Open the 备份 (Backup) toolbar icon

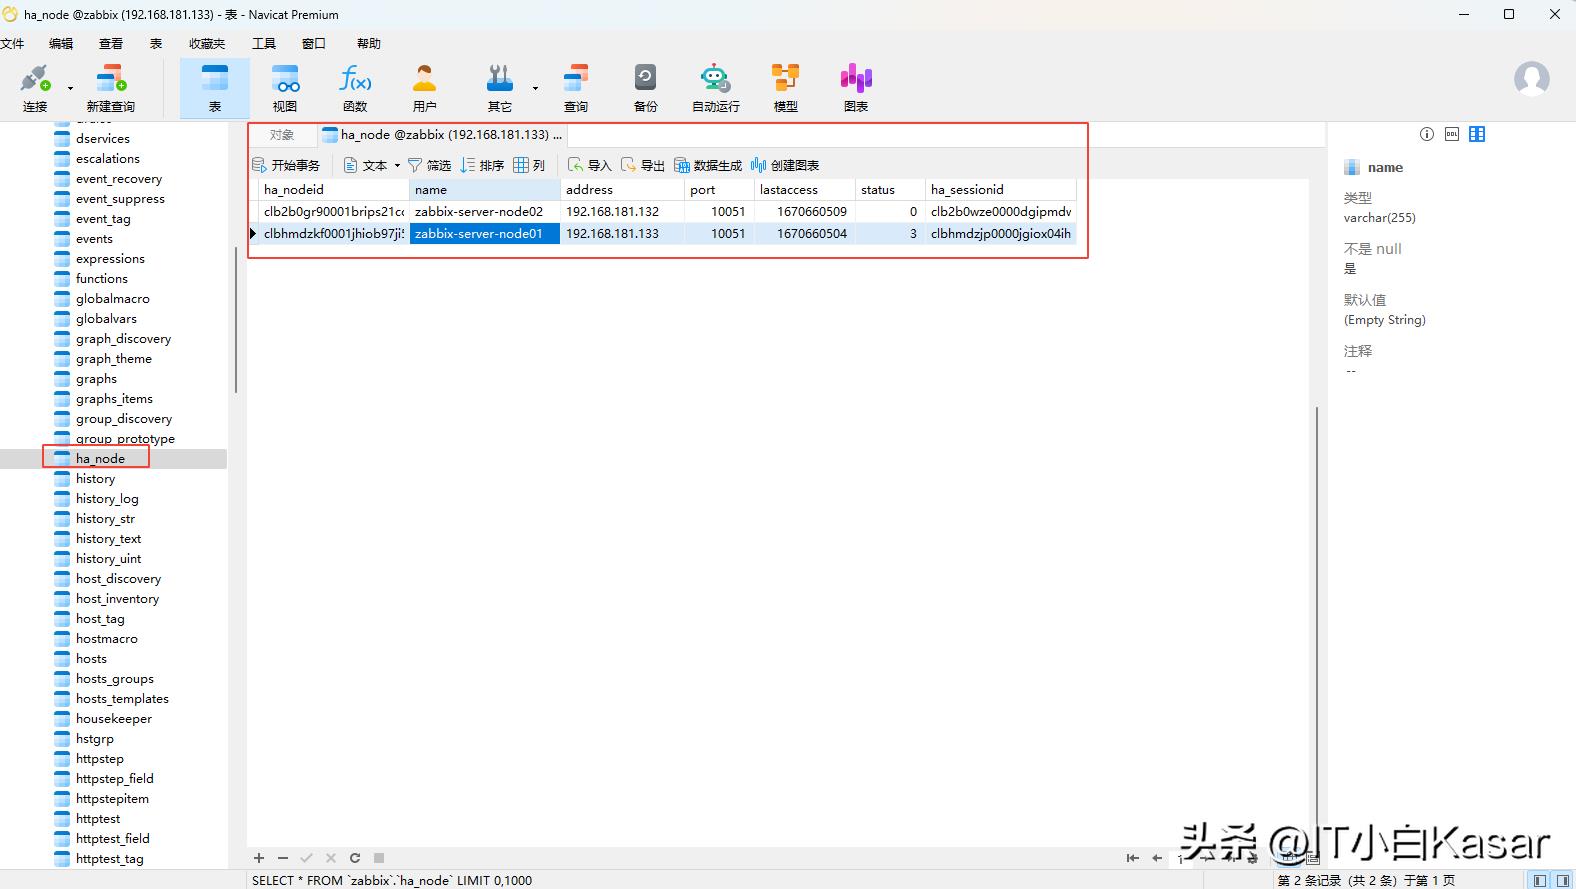(646, 88)
